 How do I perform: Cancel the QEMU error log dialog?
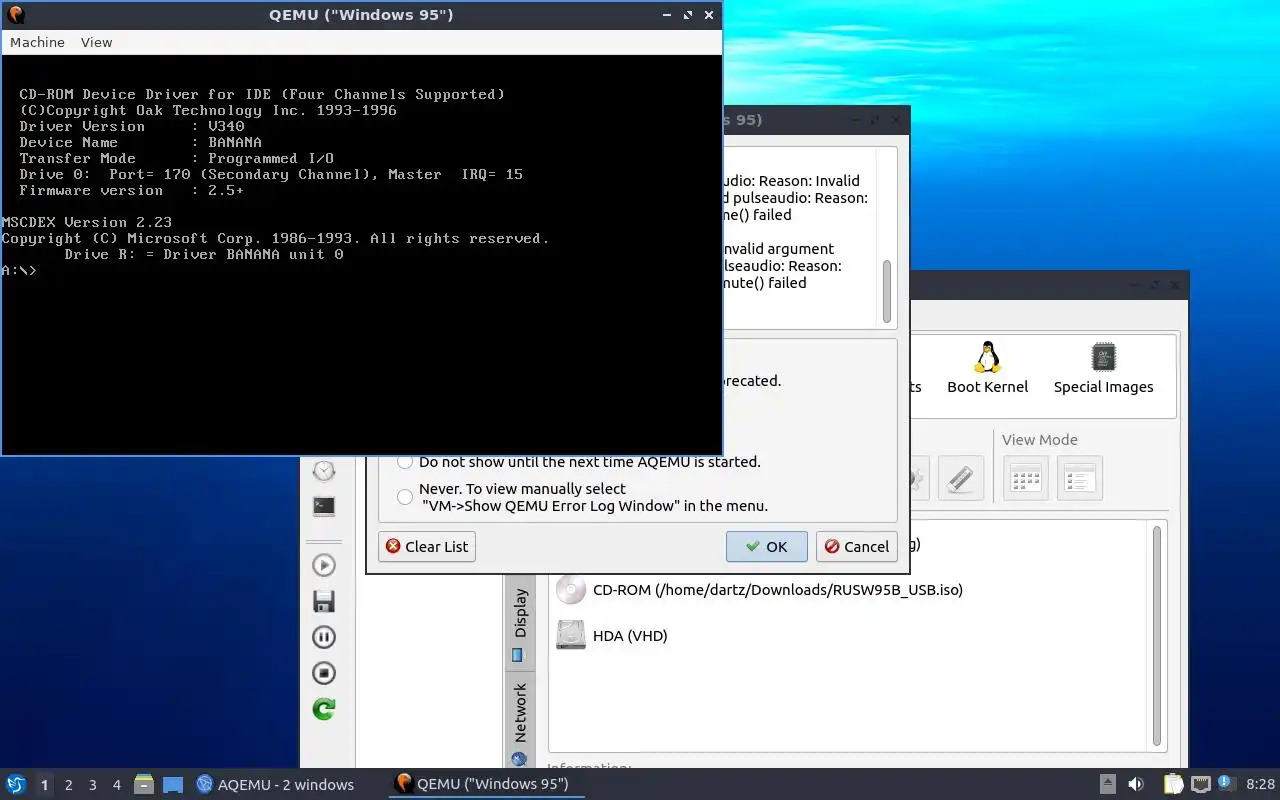(x=856, y=546)
